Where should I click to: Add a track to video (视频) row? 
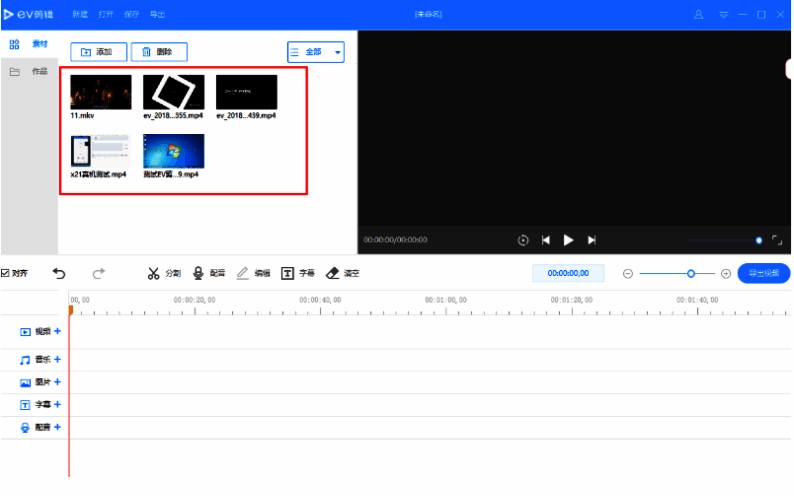[x=58, y=331]
